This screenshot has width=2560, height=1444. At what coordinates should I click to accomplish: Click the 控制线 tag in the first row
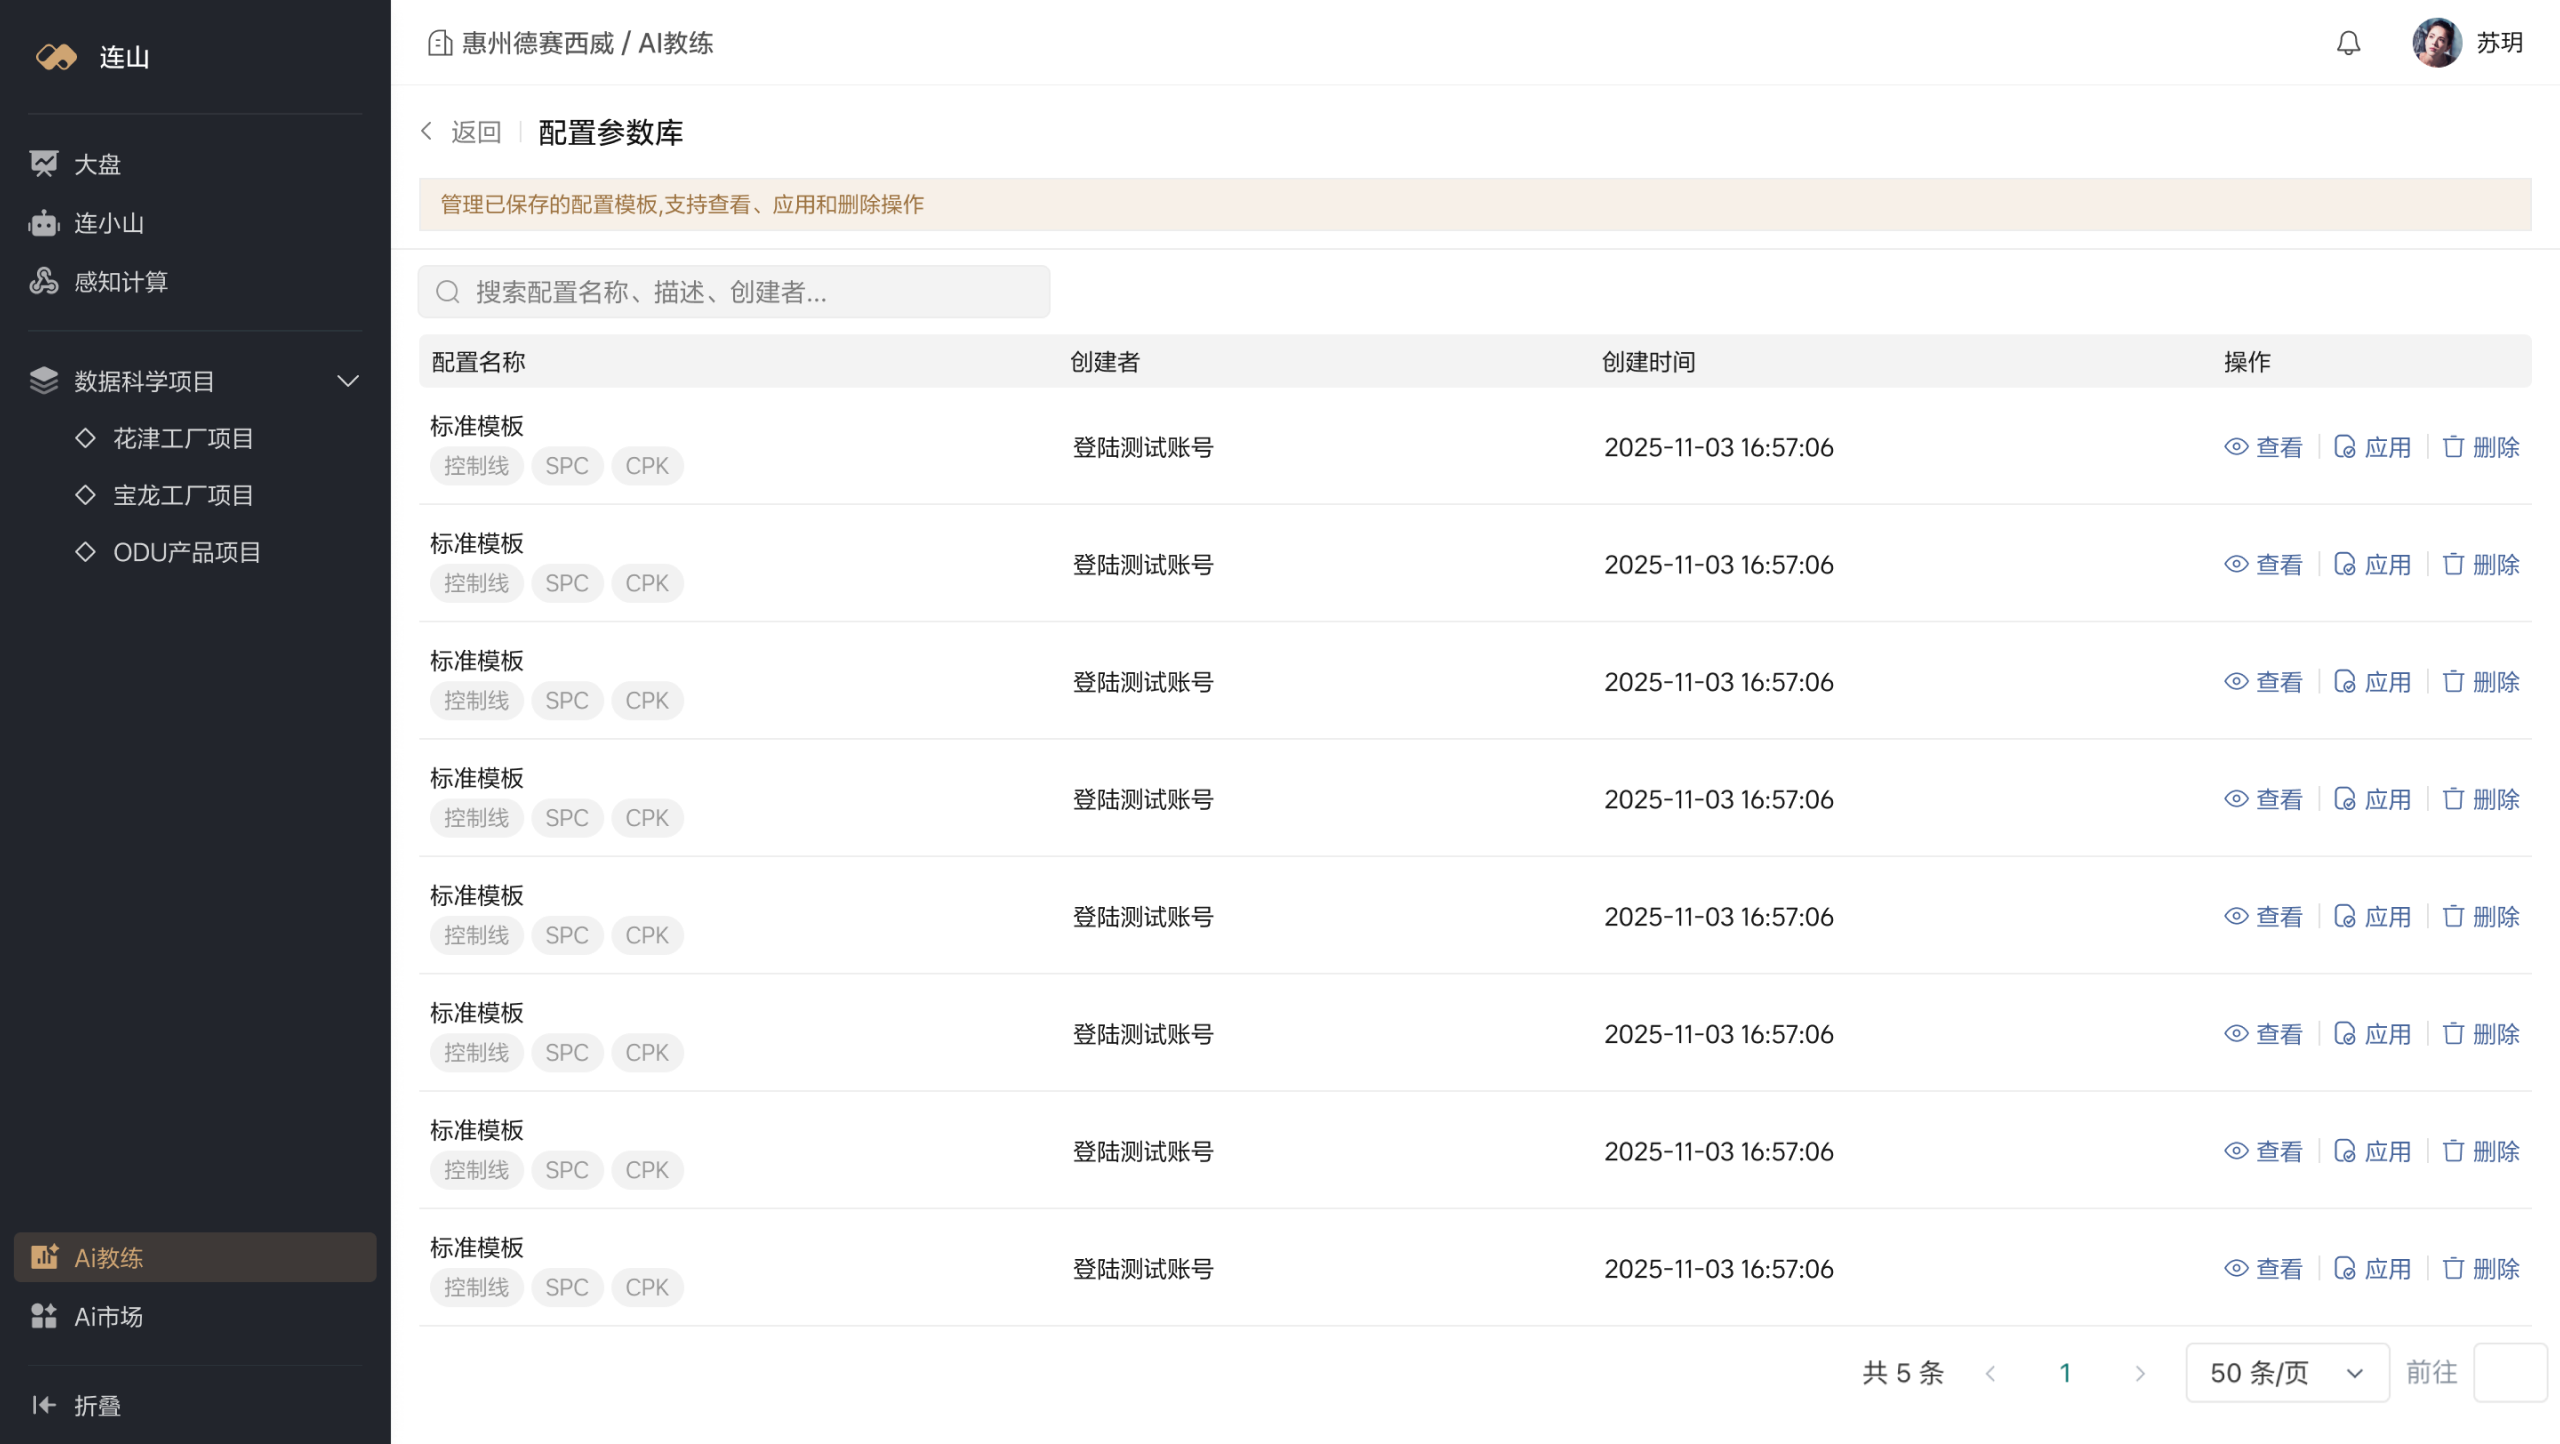[x=477, y=466]
